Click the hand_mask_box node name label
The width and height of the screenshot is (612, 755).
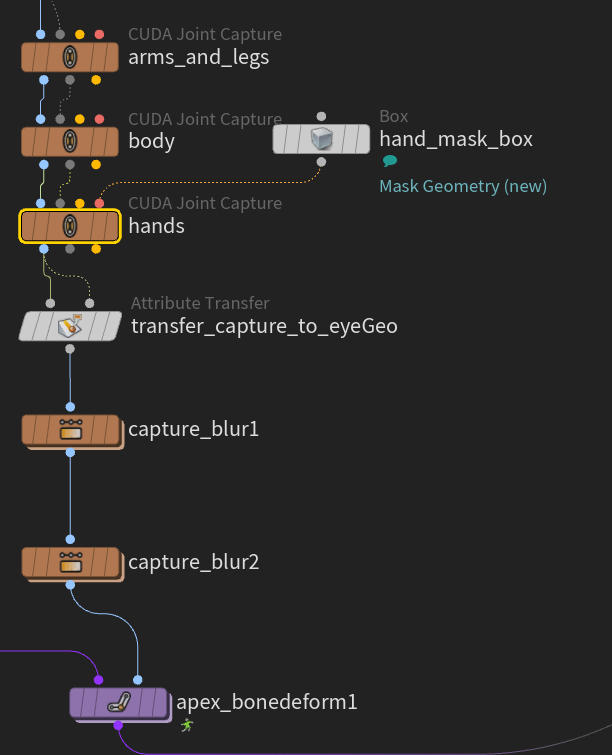(x=456, y=139)
